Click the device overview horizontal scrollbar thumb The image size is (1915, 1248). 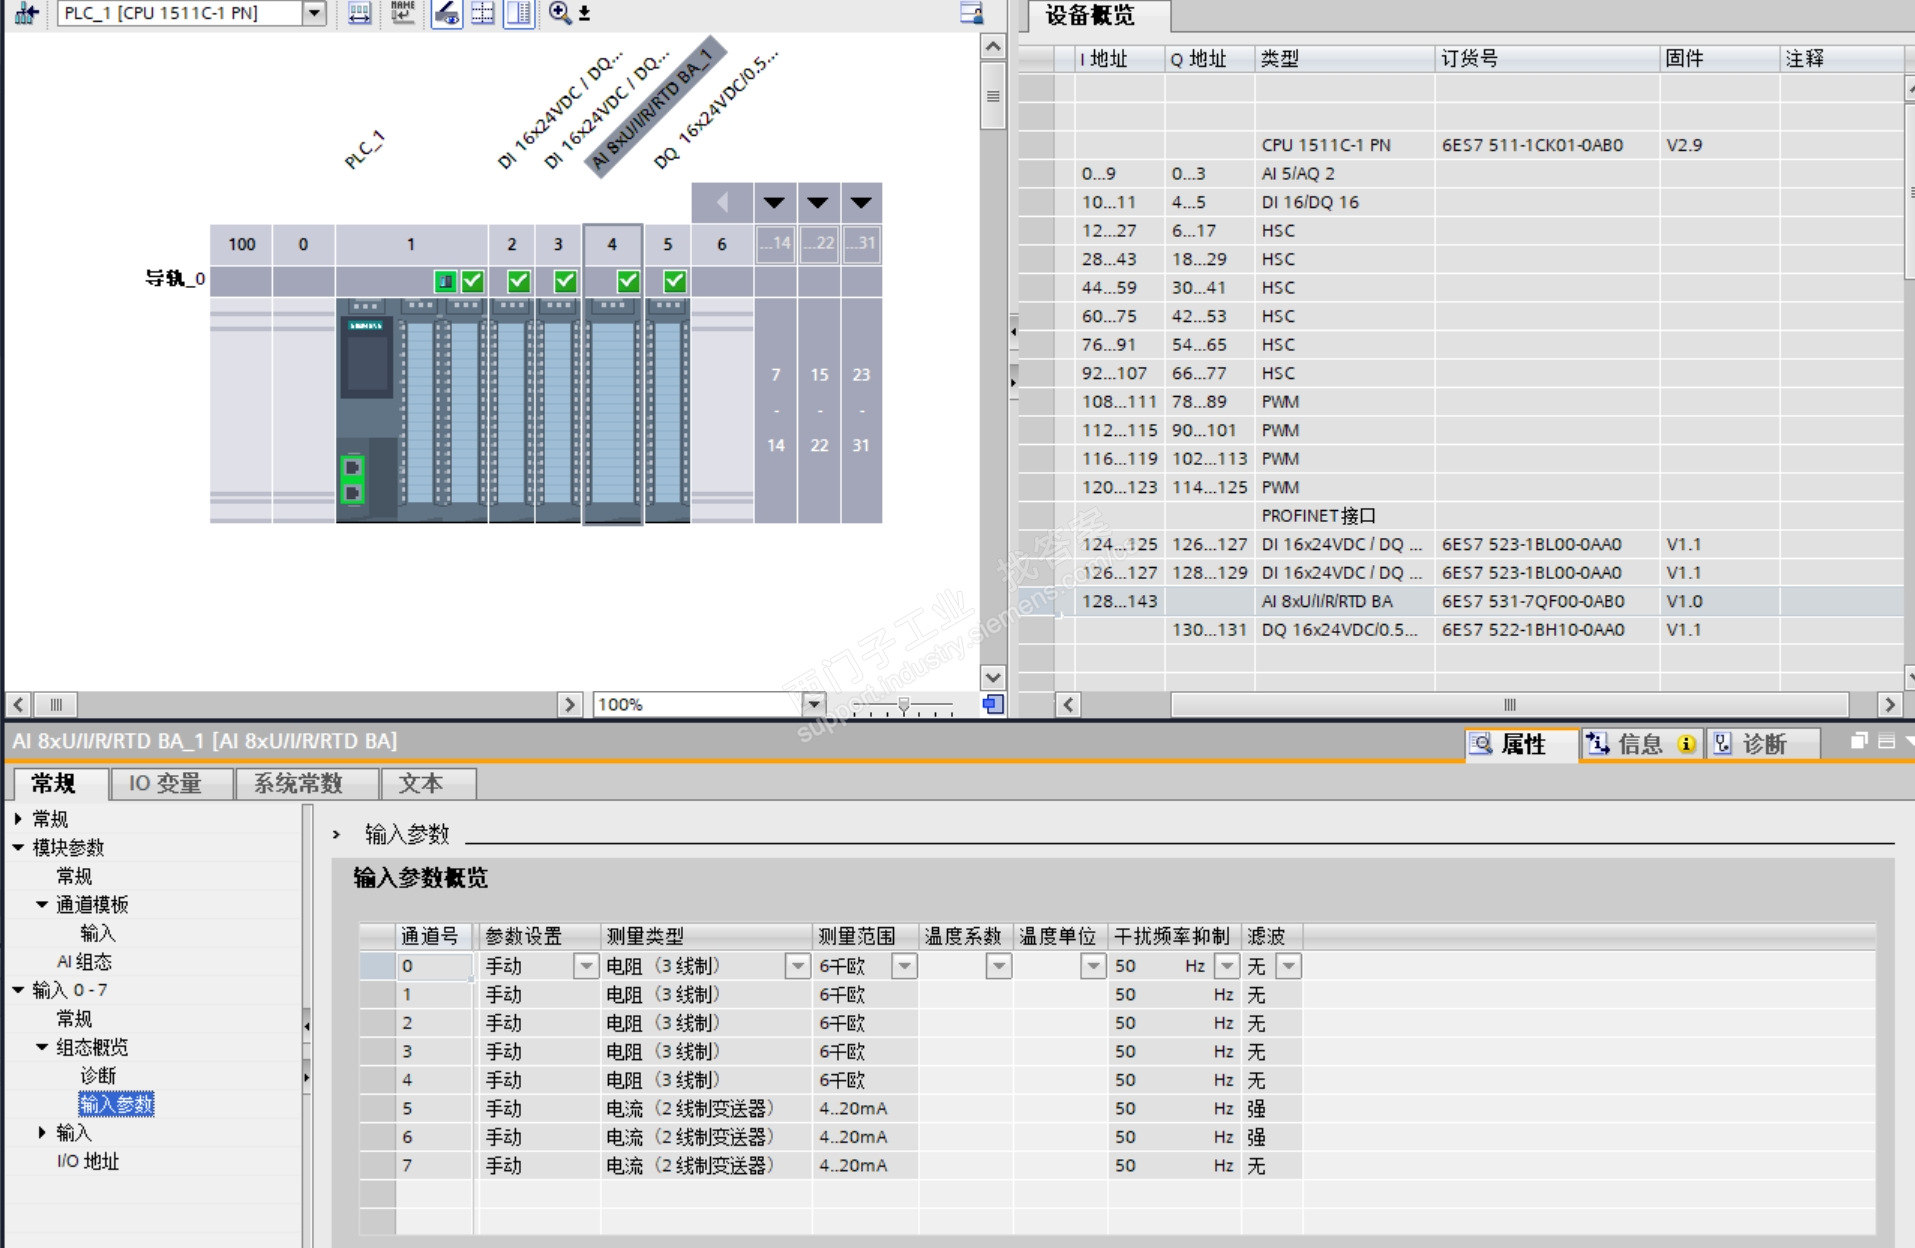tap(1510, 705)
